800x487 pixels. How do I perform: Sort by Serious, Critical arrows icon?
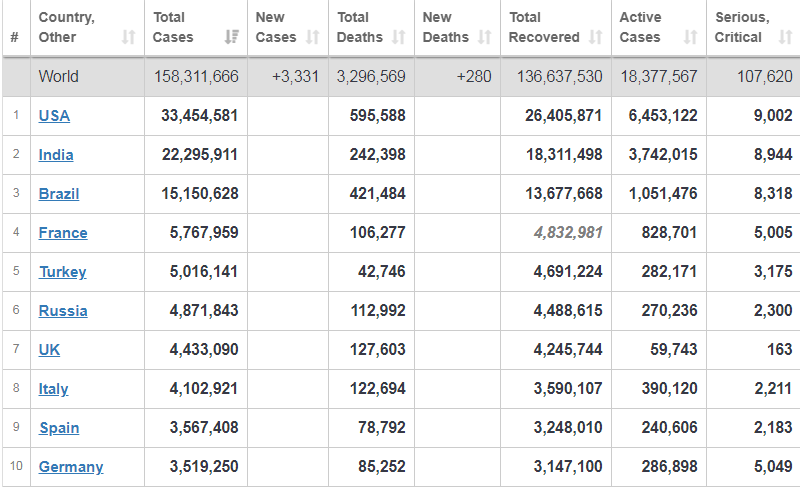click(x=785, y=37)
